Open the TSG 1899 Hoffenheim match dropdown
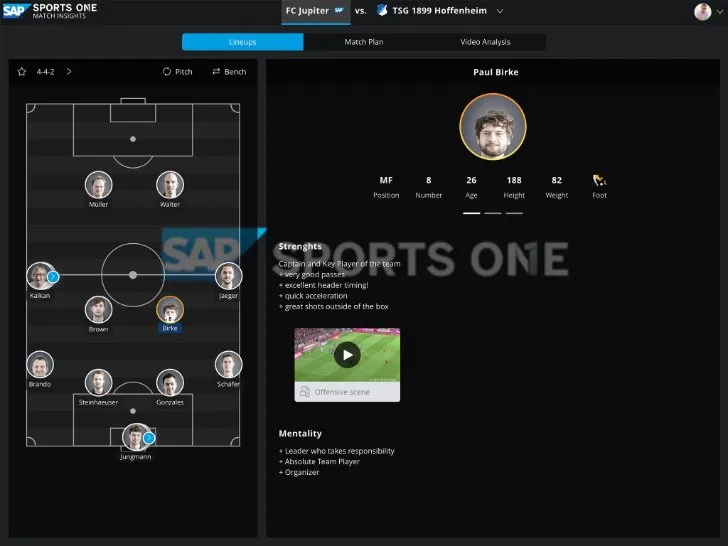This screenshot has height=546, width=728. [500, 11]
